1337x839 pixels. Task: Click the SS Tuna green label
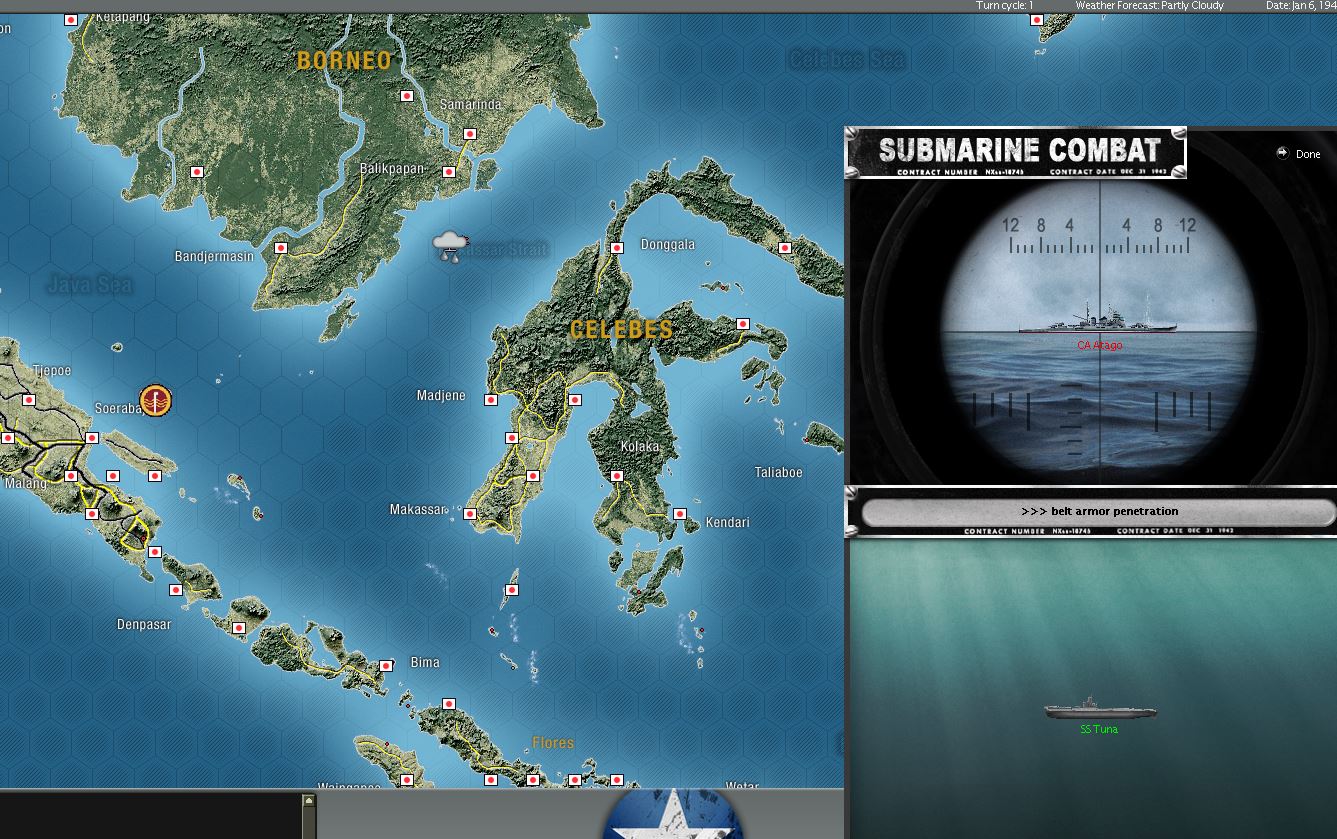(x=1099, y=729)
